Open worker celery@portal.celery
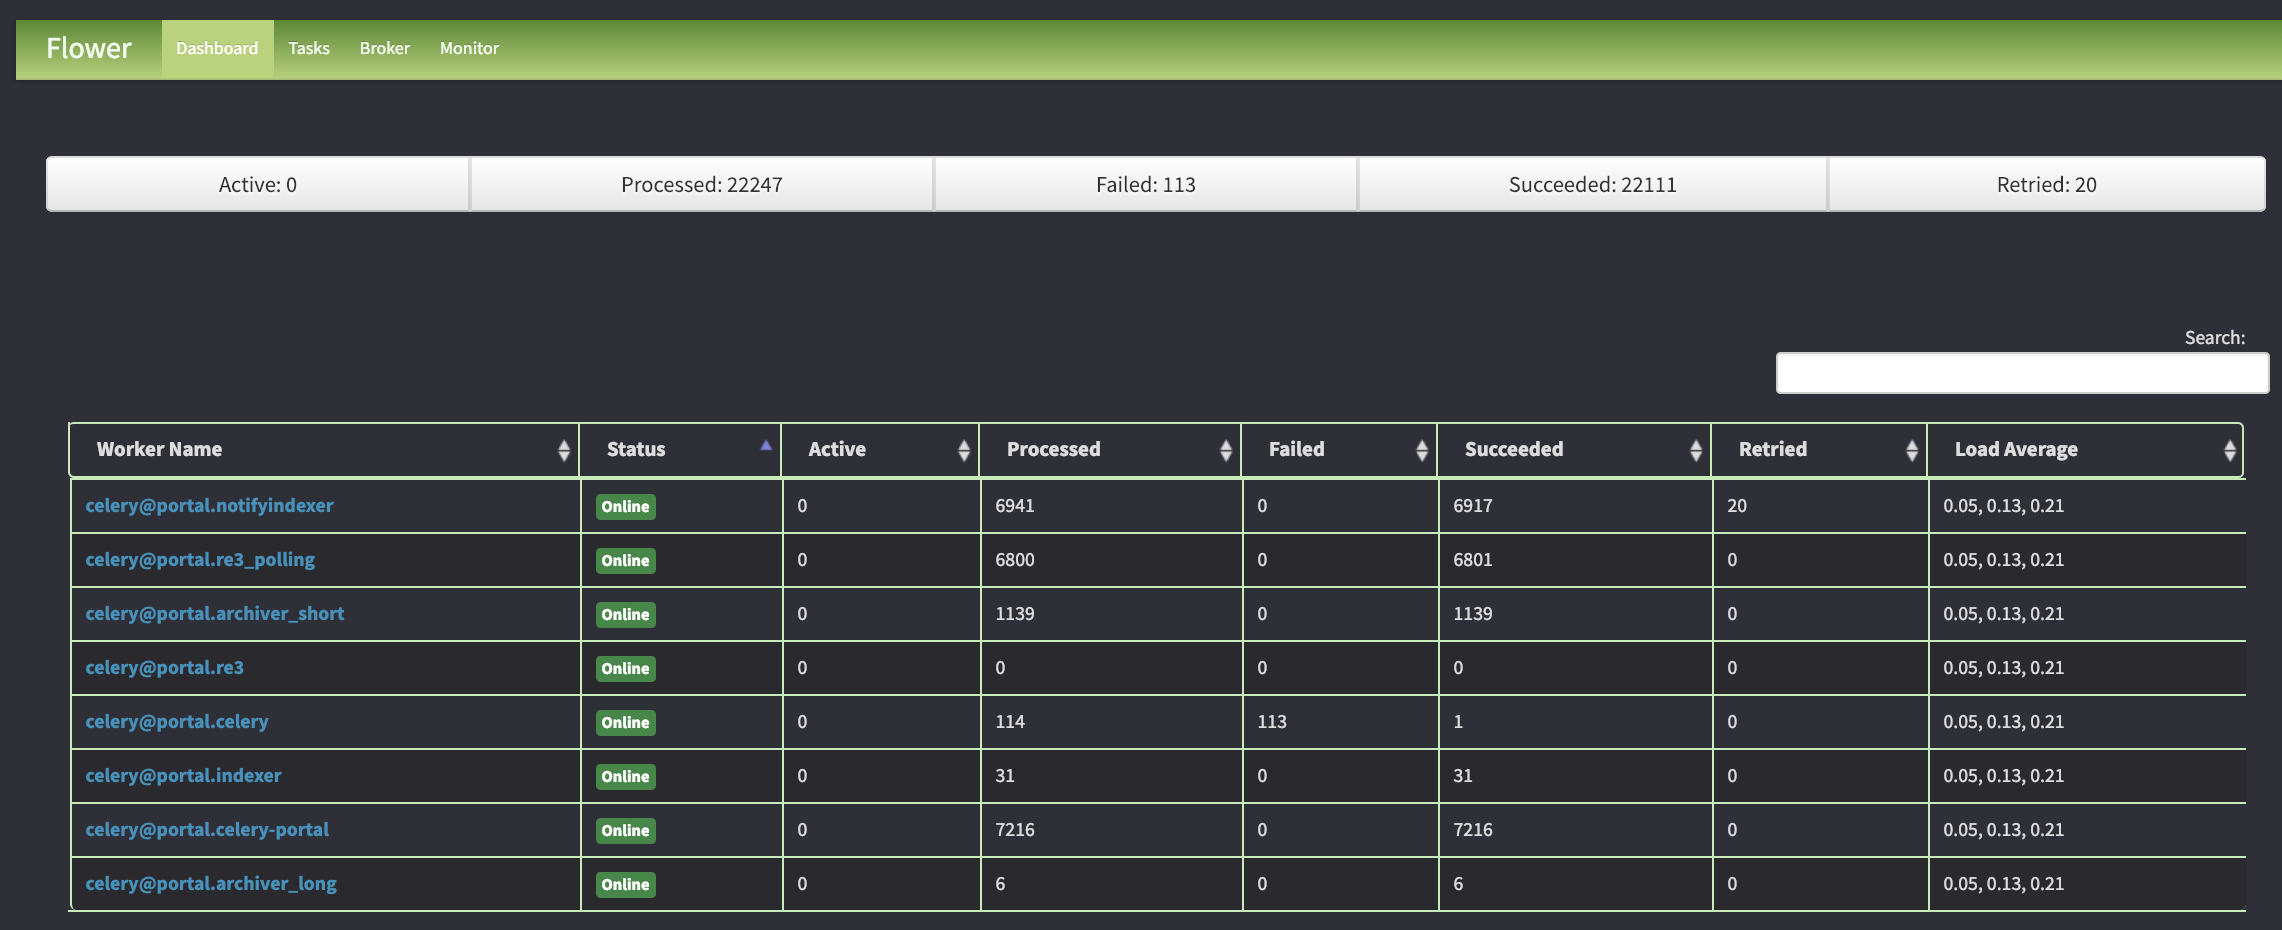Screen dimensions: 2282x930 coord(177,722)
